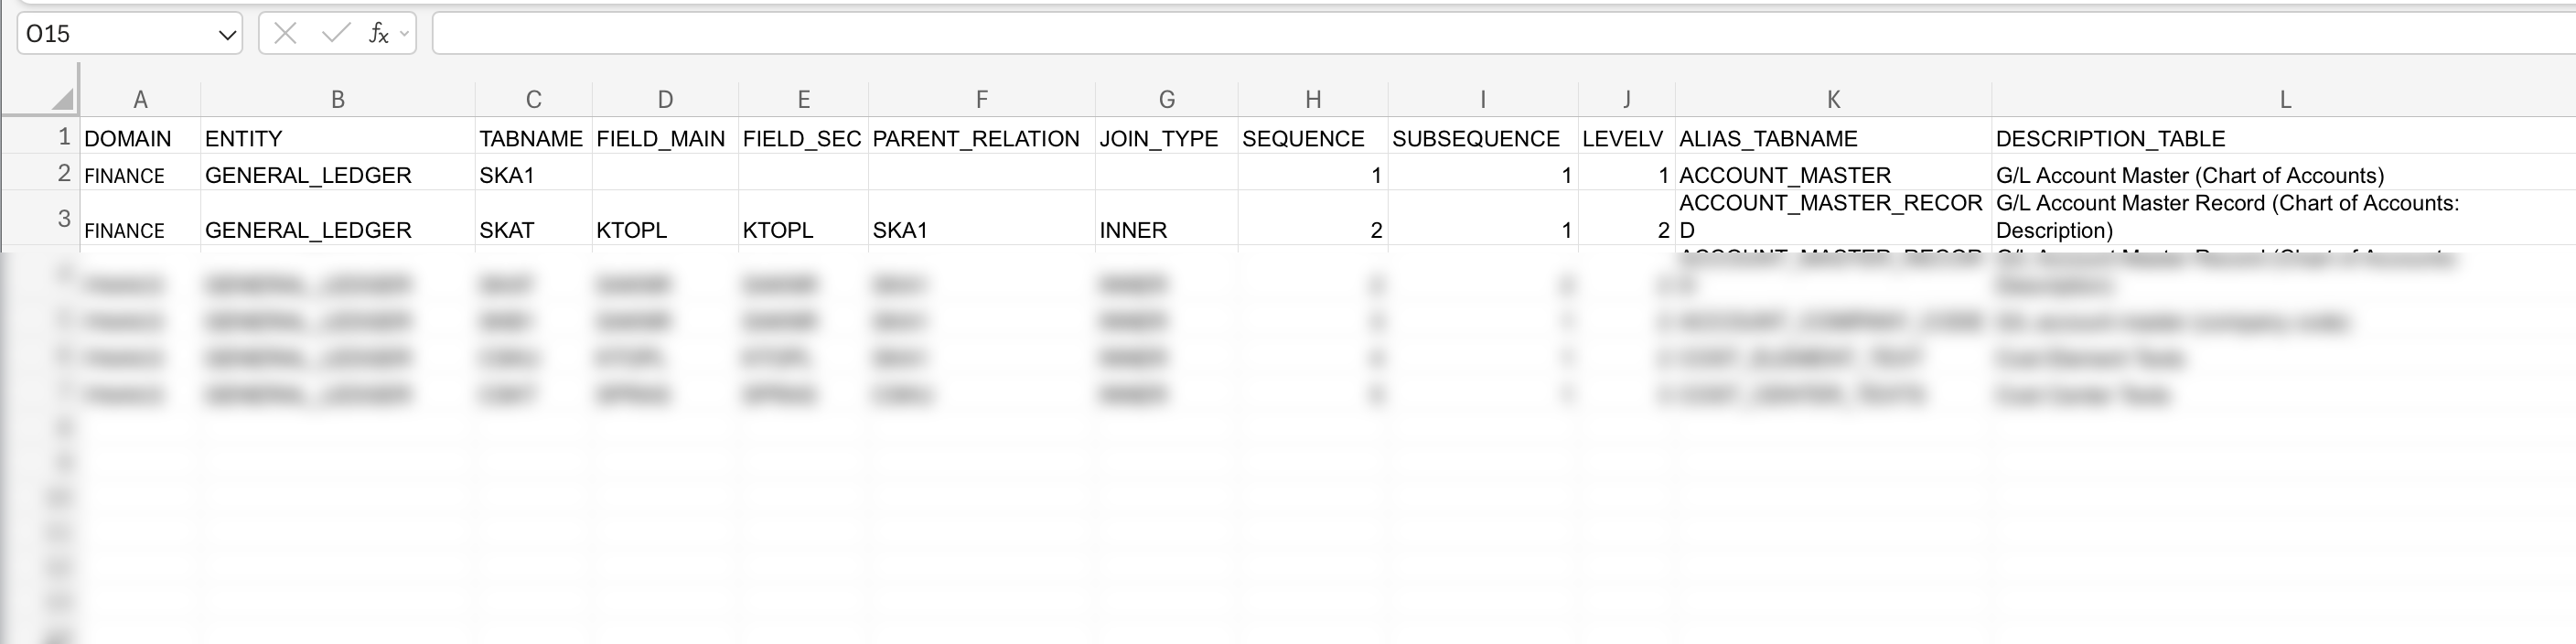Screen dimensions: 2576x644
Task: Select column A by its header
Action: [x=141, y=97]
